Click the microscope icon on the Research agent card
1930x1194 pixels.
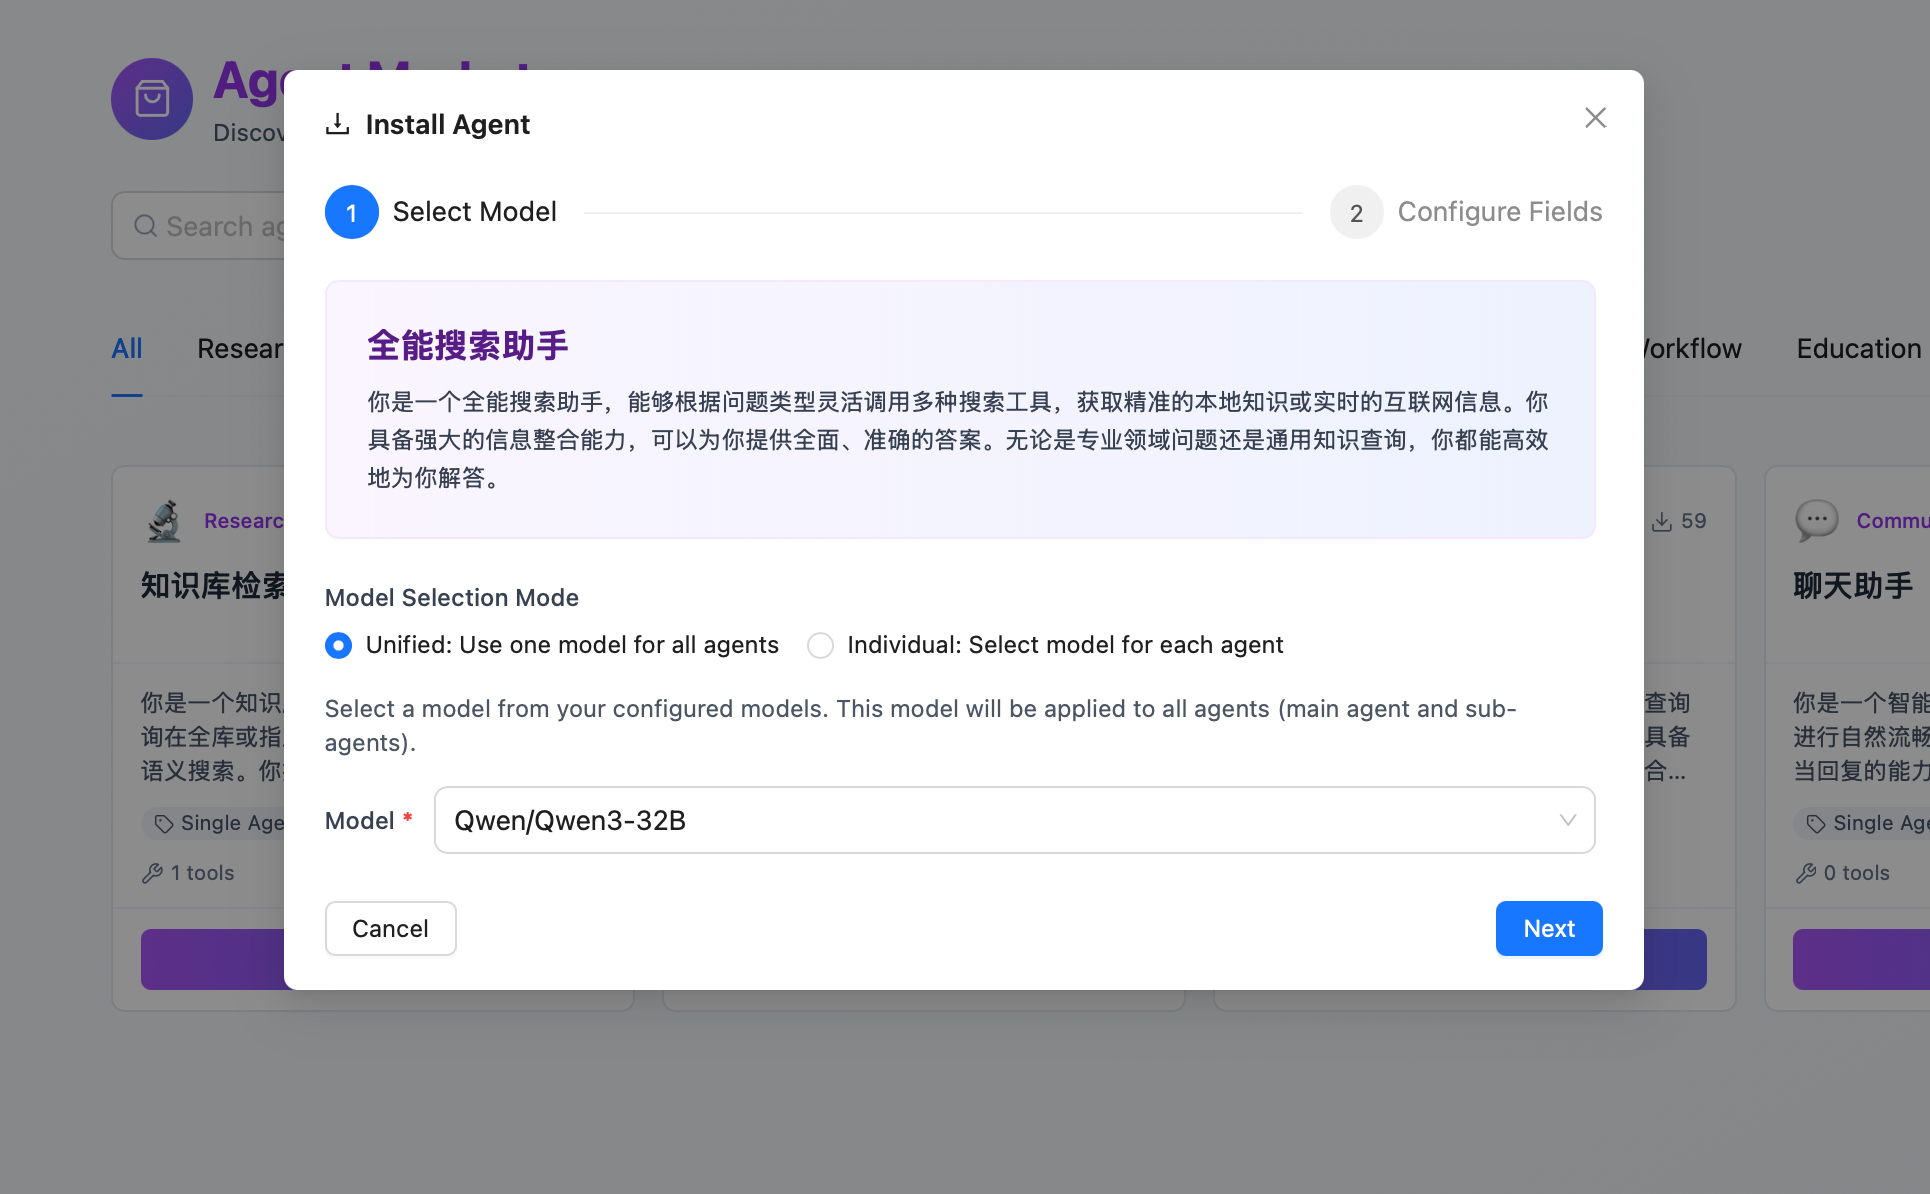tap(165, 520)
